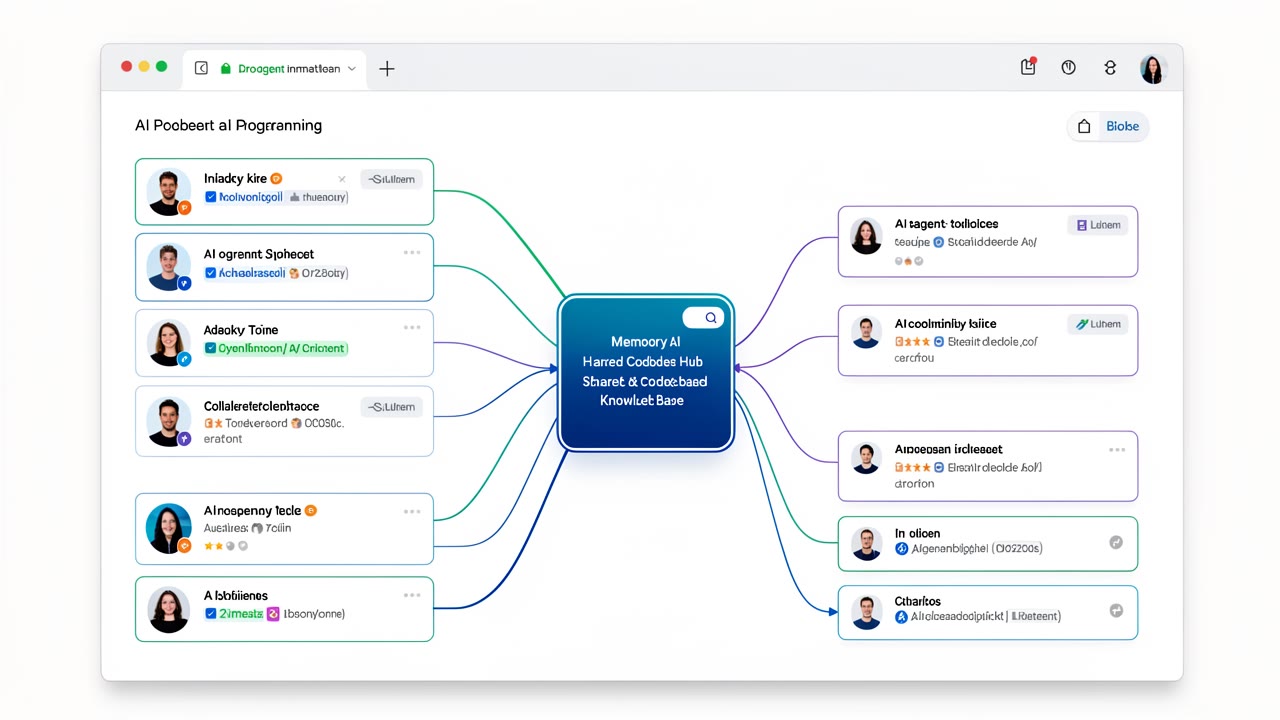Open three-dot menu on Aipoeosan ircheset card
The image size is (1280, 720).
(1117, 450)
